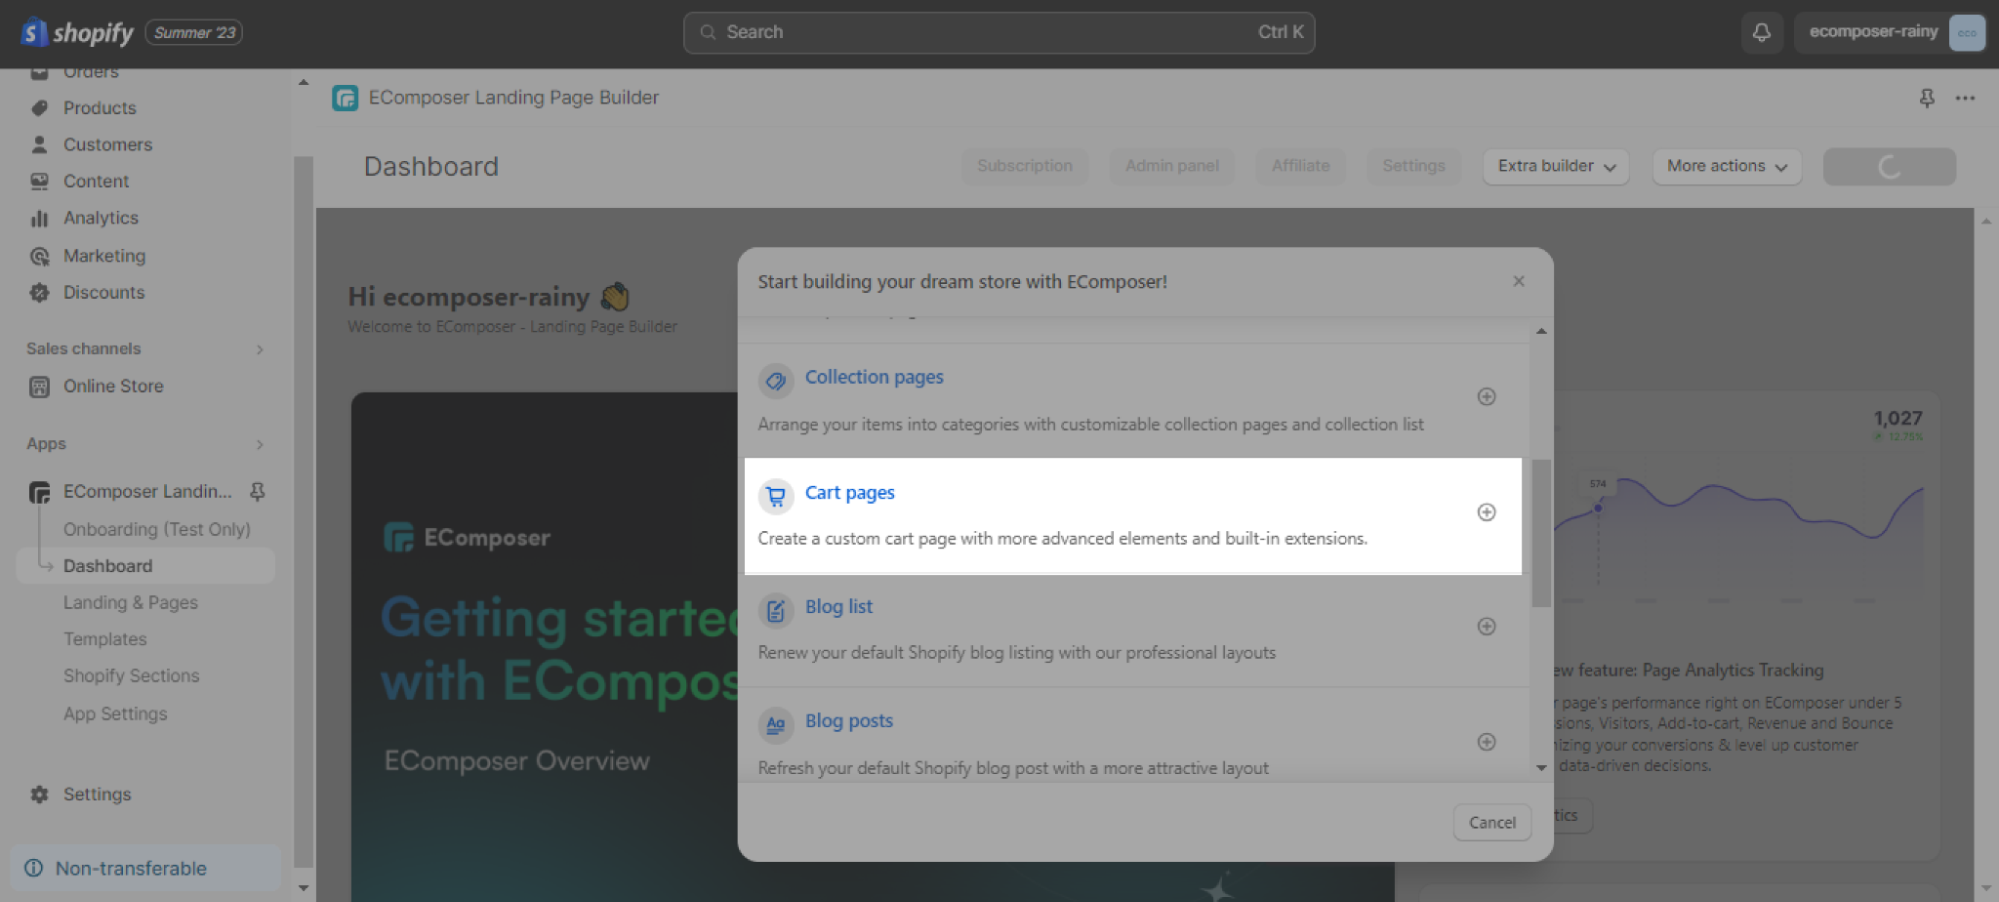This screenshot has height=902, width=1999.
Task: Add Blog list with plus icon
Action: click(x=1487, y=626)
